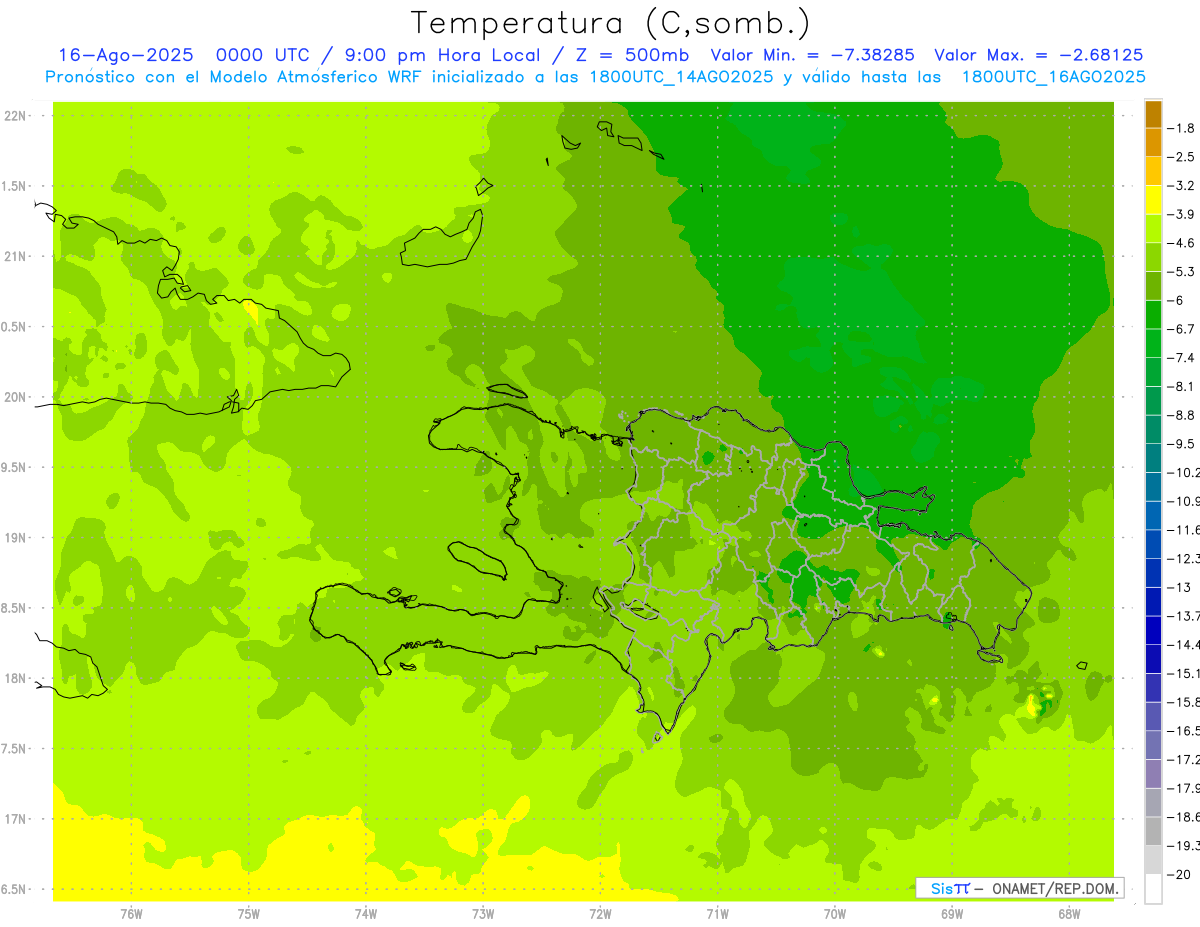The width and height of the screenshot is (1200, 927).
Task: Click the '1800UTC_16AGO2025' valid-until time
Action: point(1053,77)
